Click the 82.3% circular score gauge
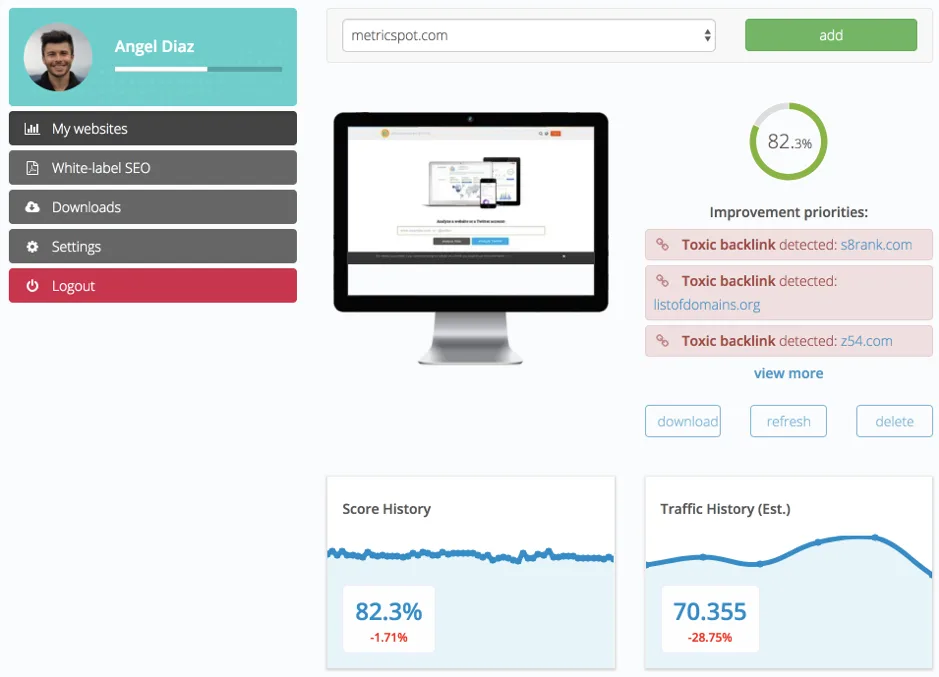 [788, 141]
